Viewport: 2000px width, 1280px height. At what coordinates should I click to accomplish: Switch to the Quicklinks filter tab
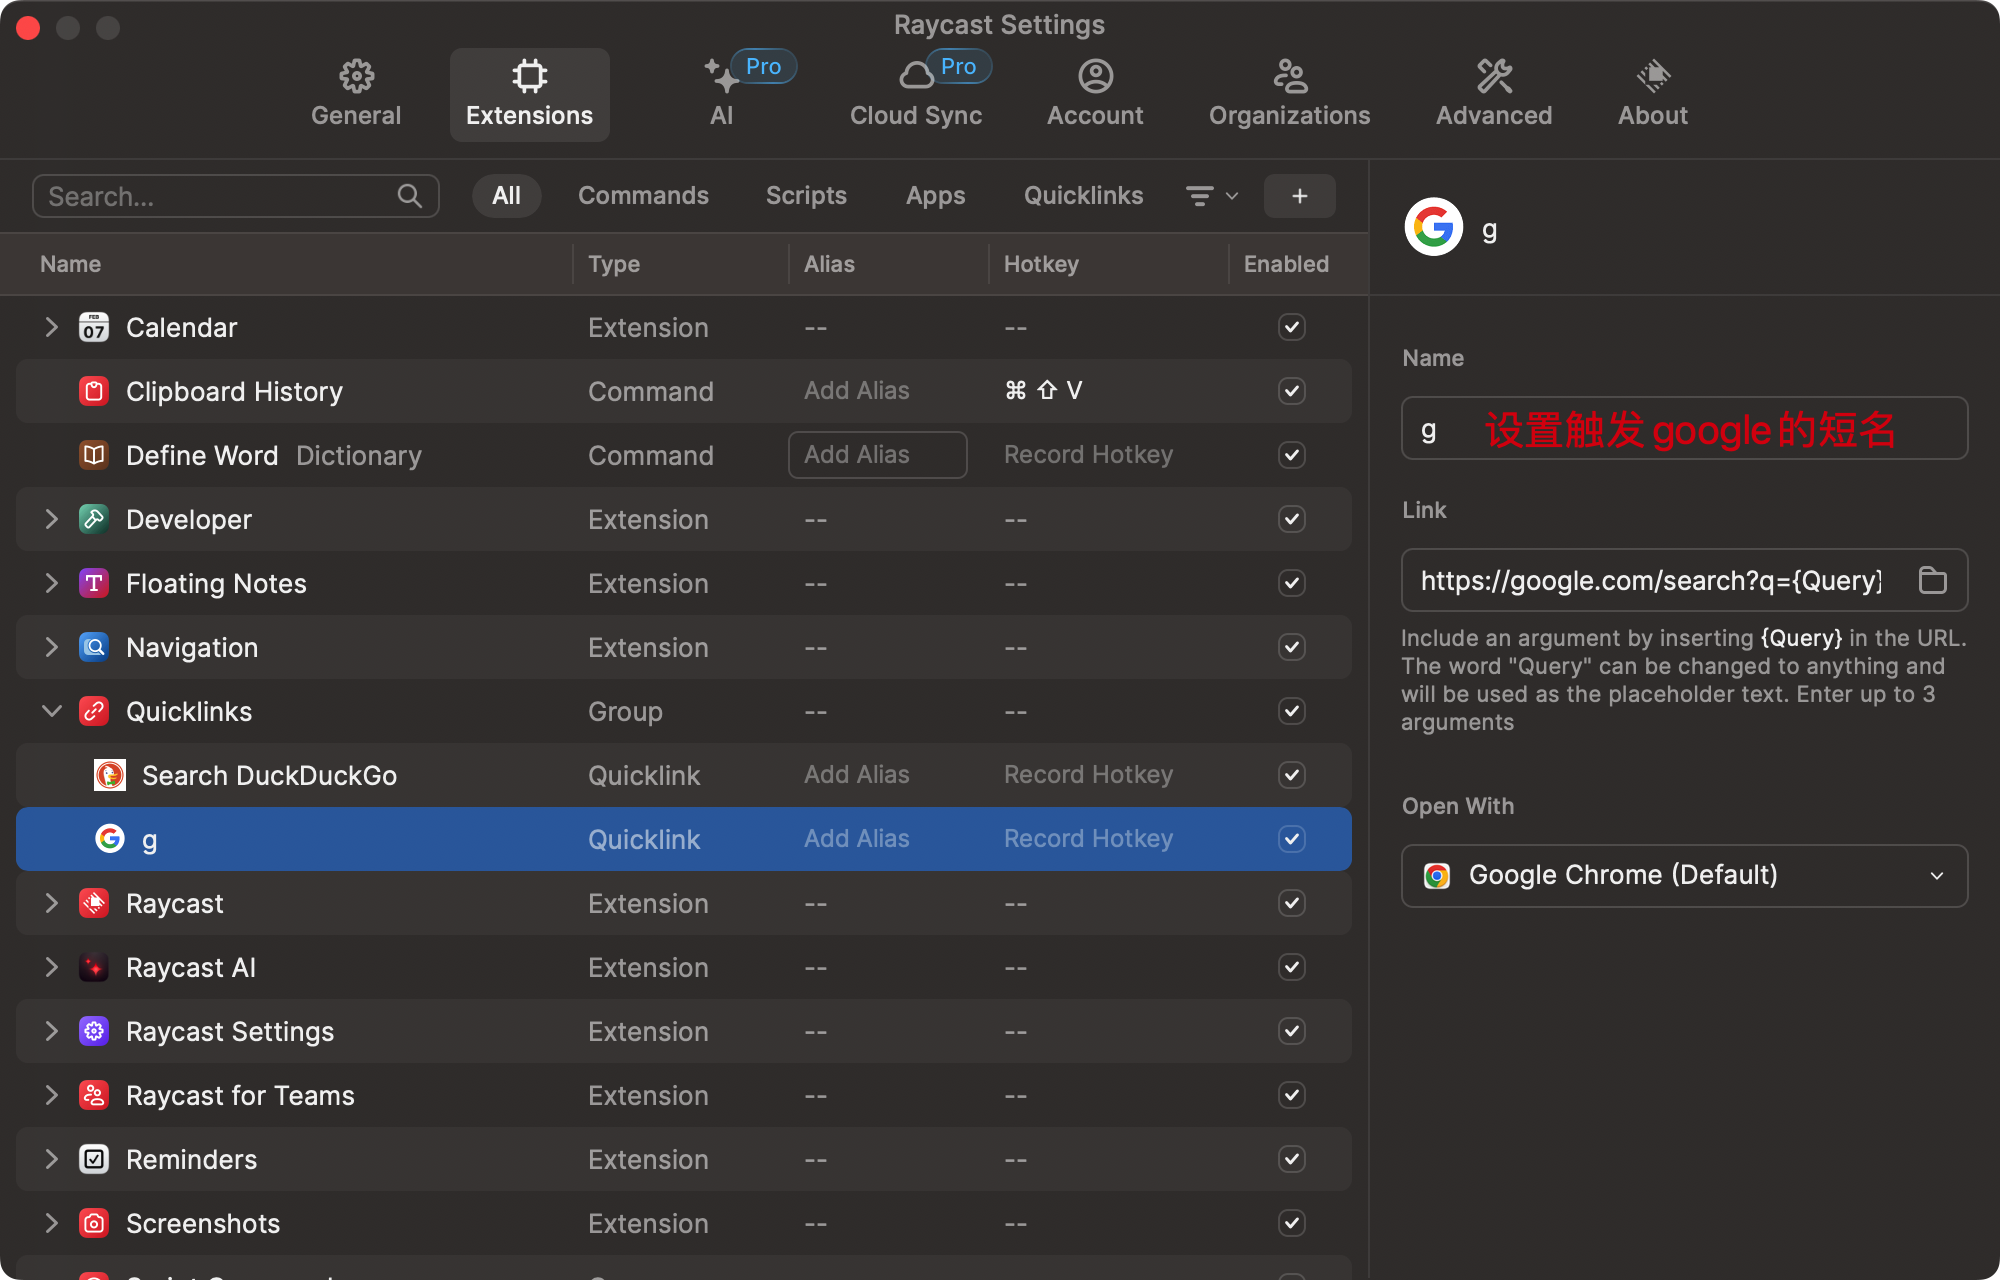pos(1083,196)
